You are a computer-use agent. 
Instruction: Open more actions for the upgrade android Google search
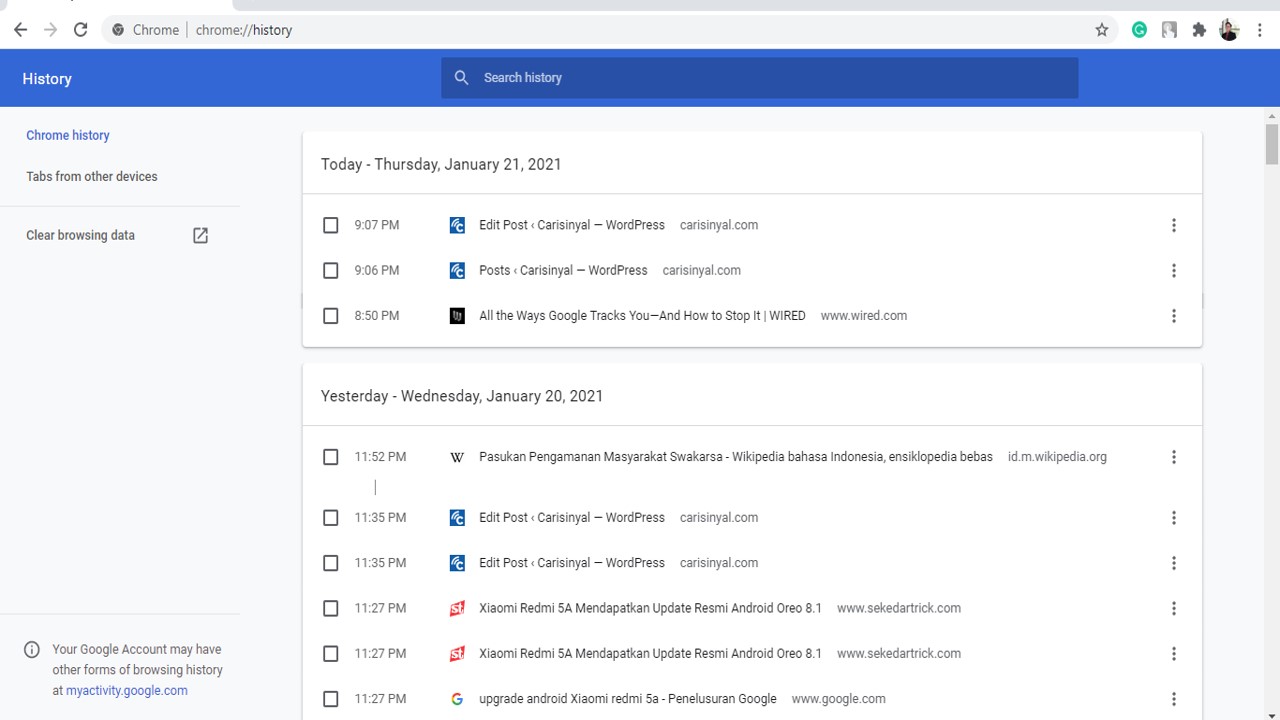click(1174, 699)
